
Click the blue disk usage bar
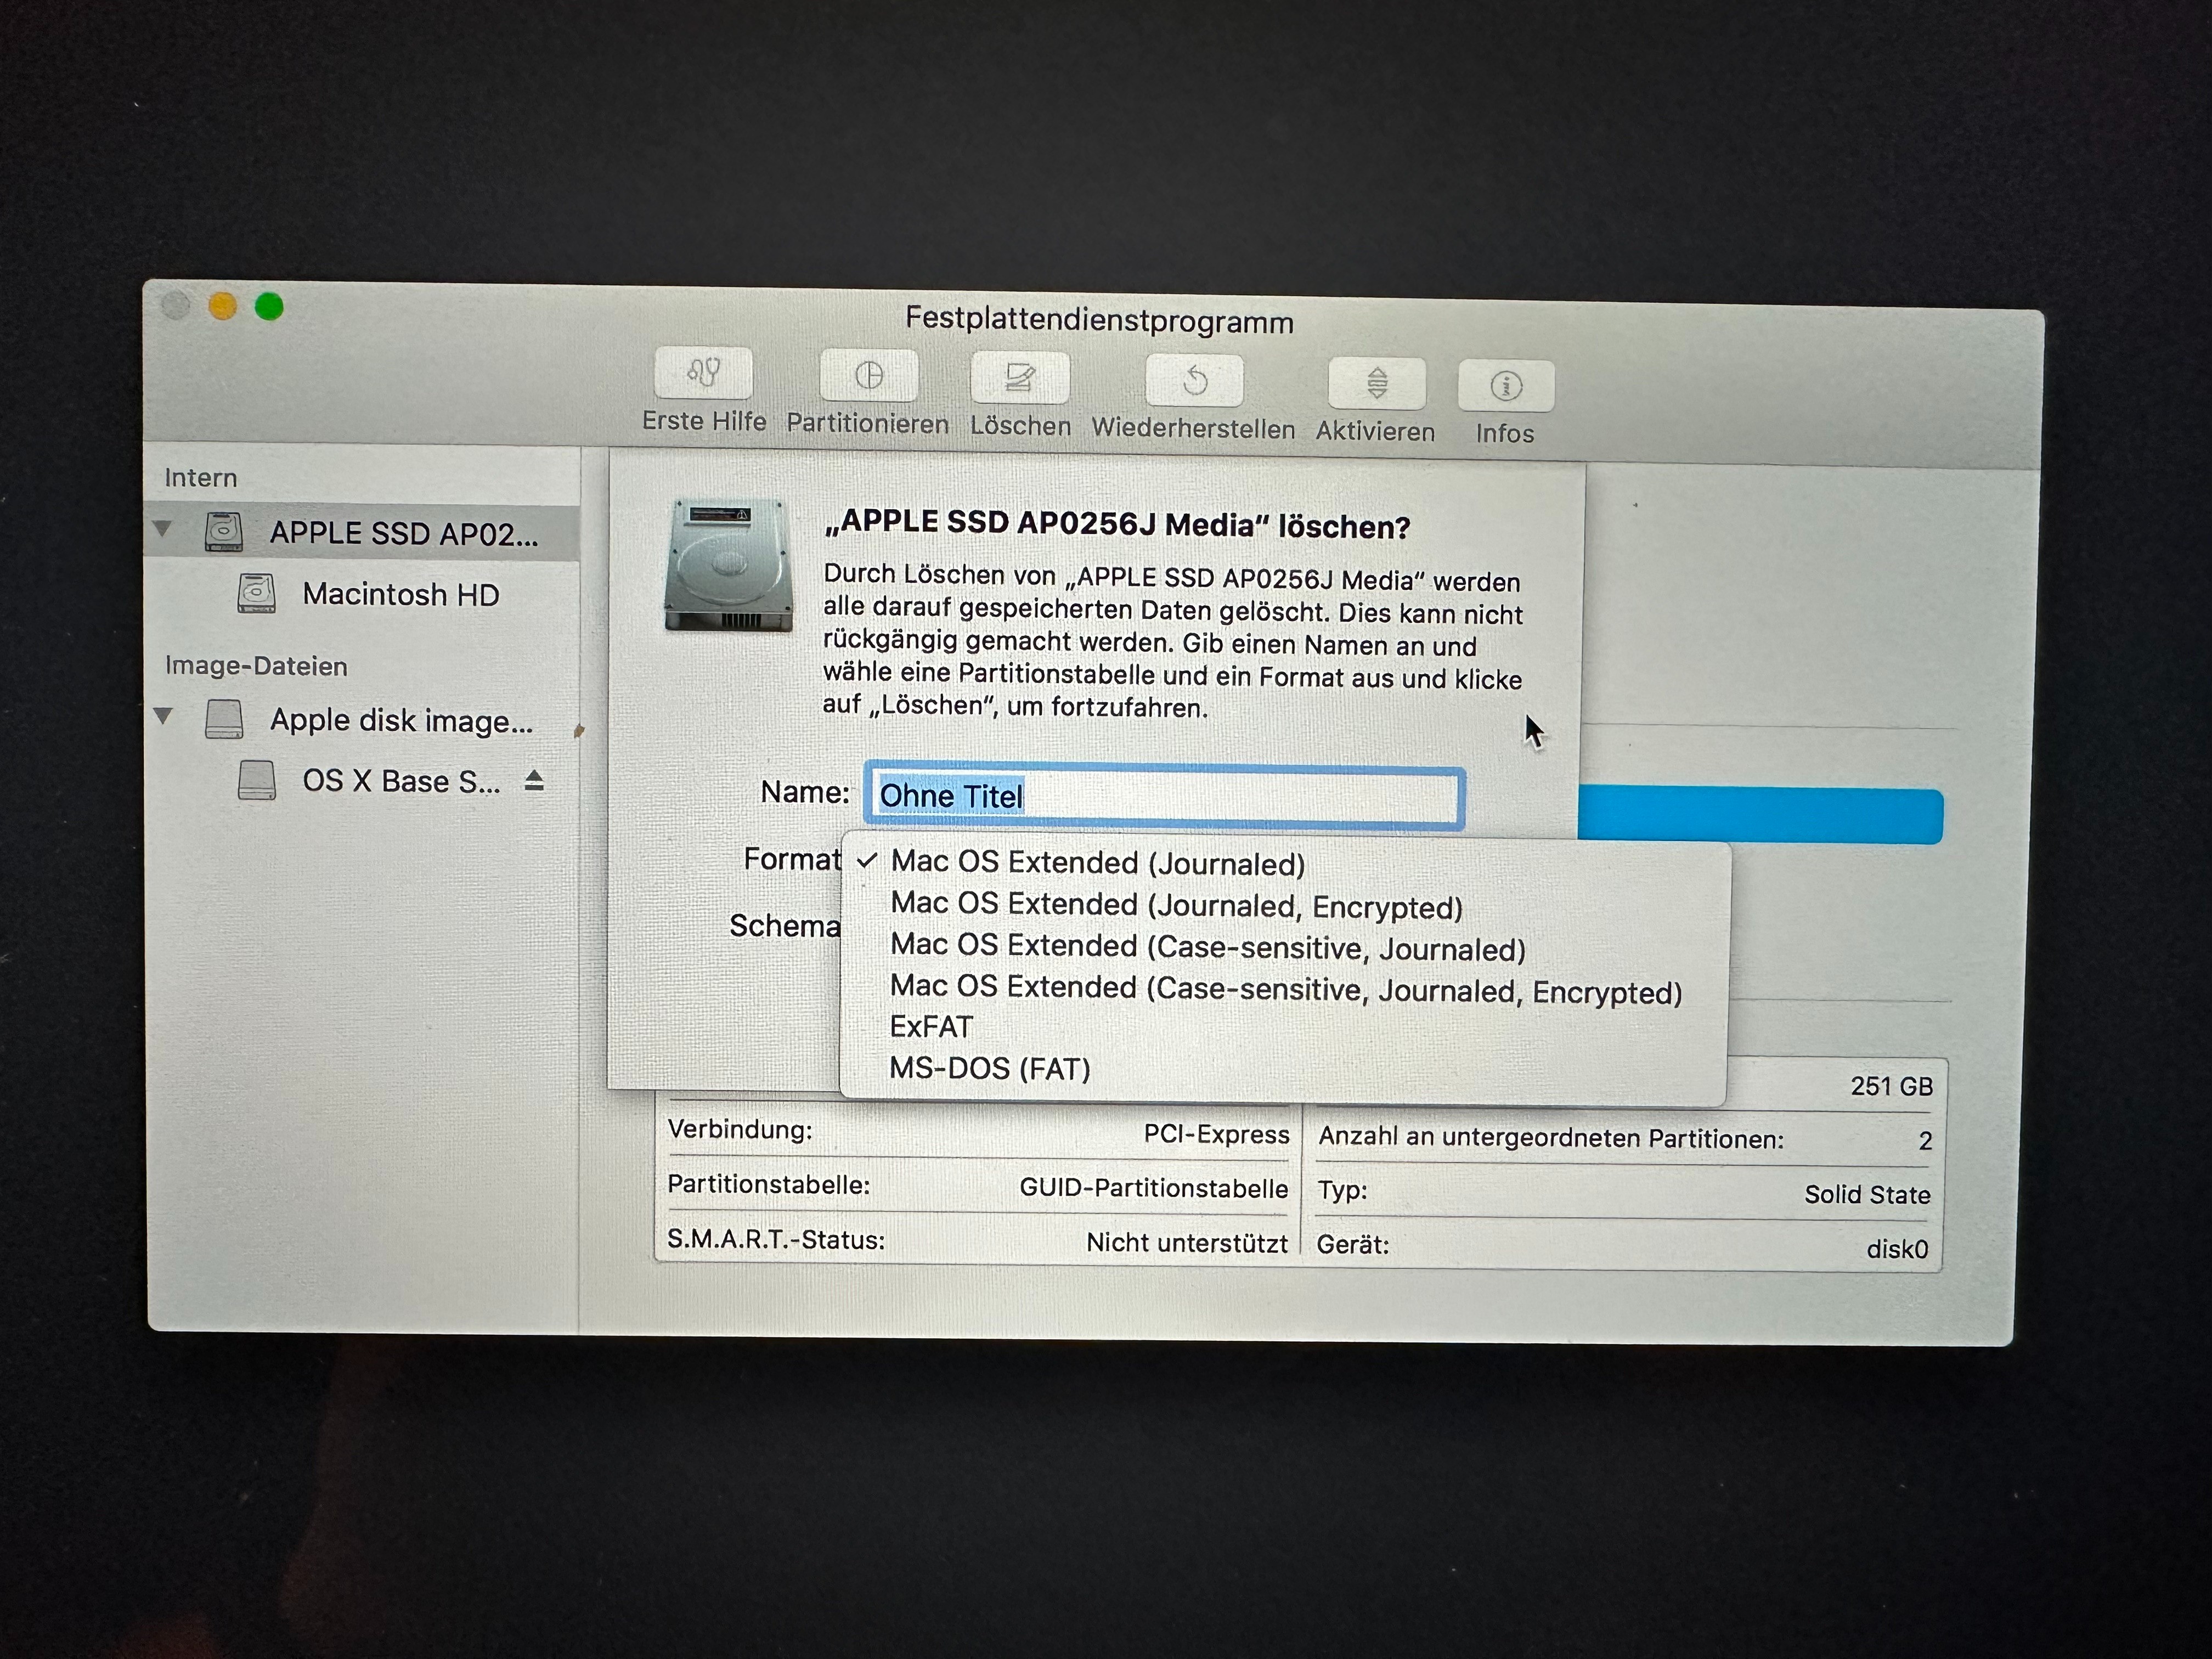pyautogui.click(x=1760, y=816)
